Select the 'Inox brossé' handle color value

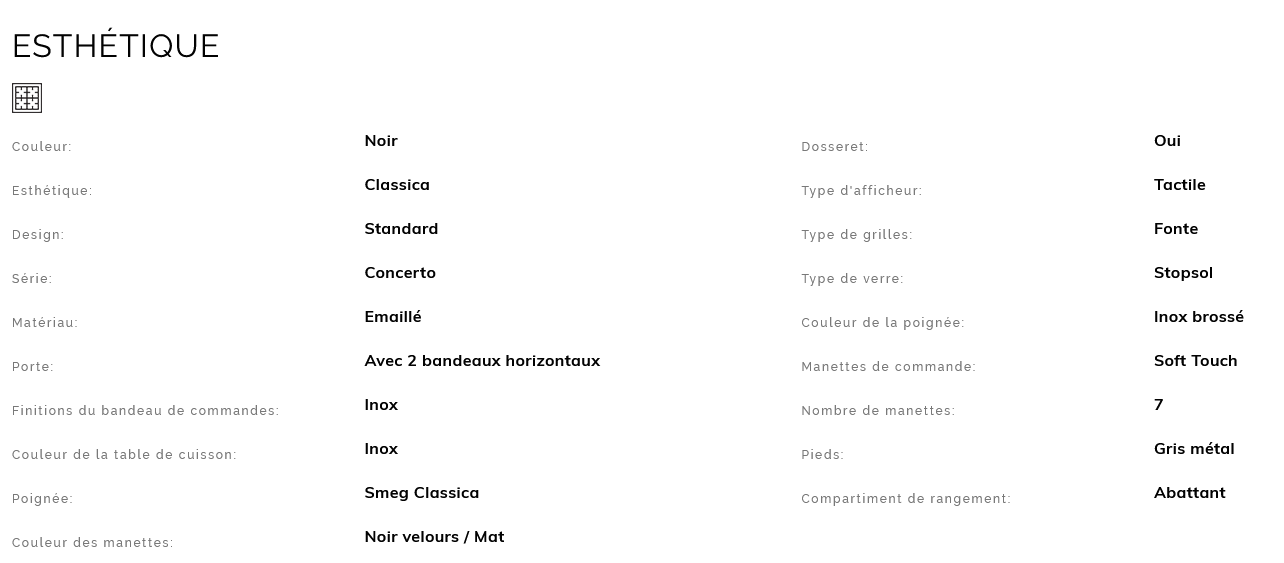pos(1199,317)
